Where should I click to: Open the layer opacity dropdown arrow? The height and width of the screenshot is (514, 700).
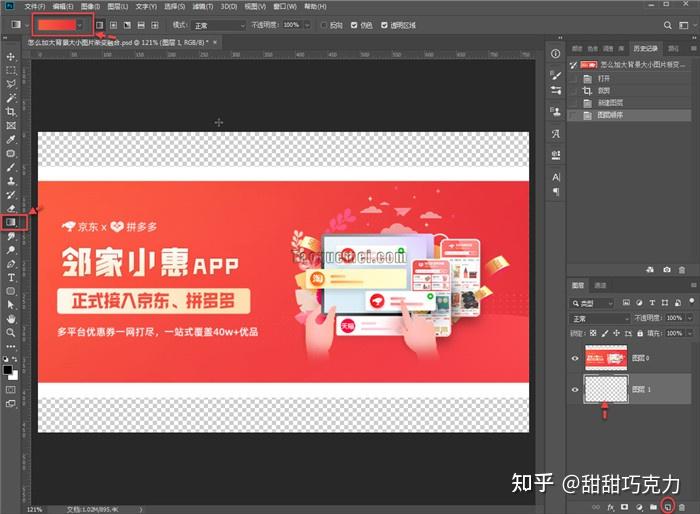[690, 318]
